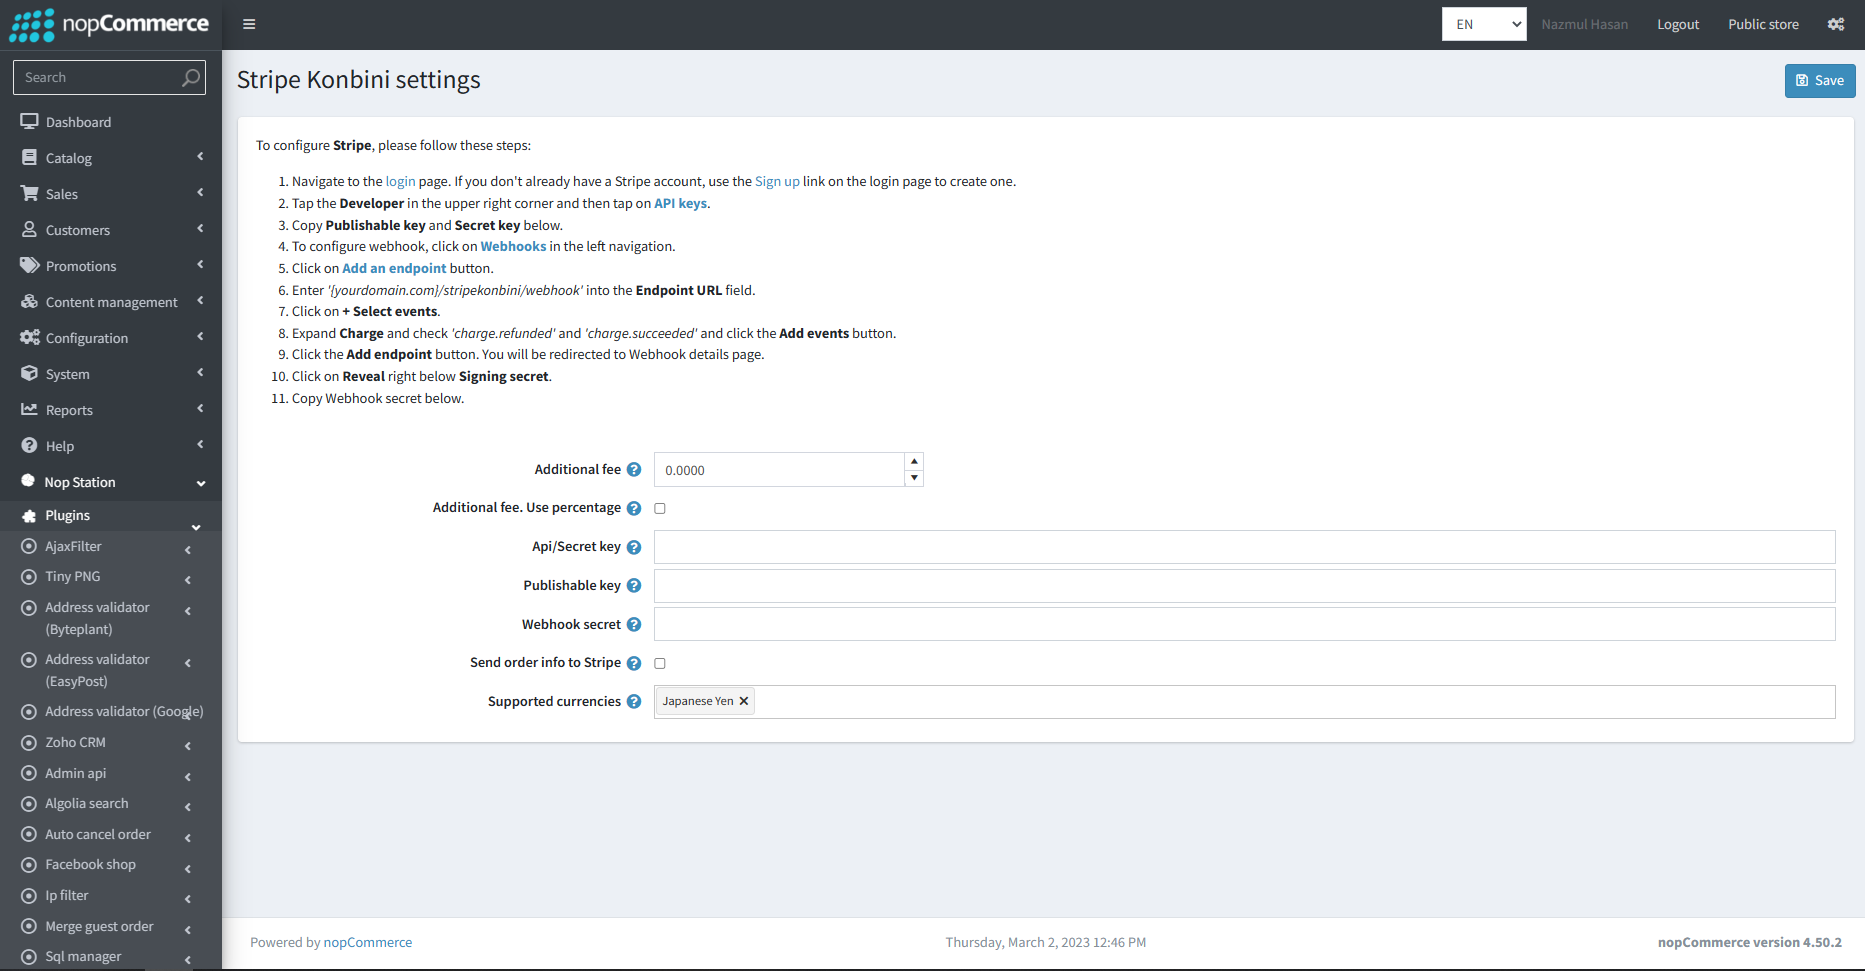This screenshot has height=971, width=1865.
Task: Click the Logout link
Action: click(1677, 25)
